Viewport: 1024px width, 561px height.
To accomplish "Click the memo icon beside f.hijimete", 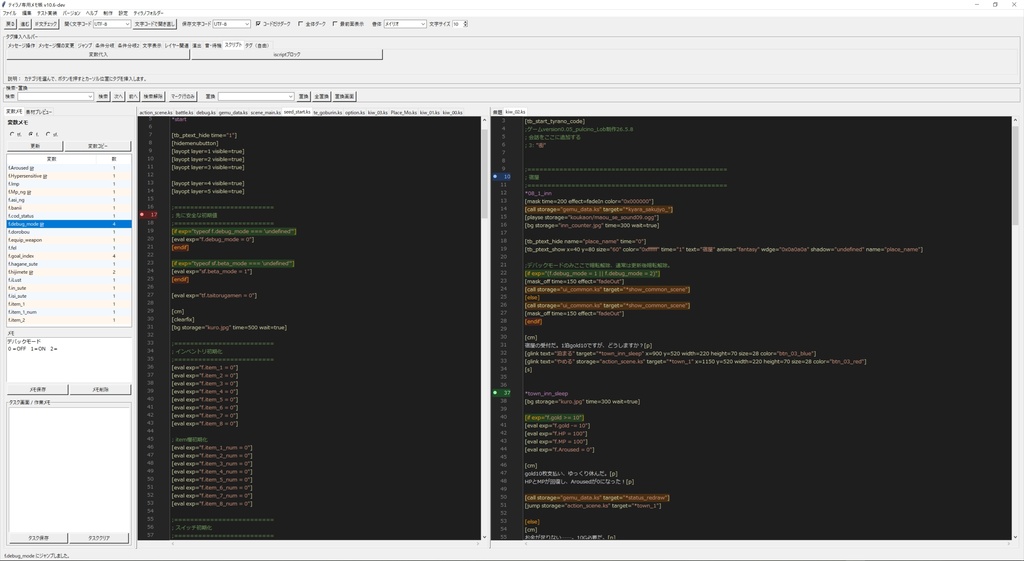I will click(31, 272).
